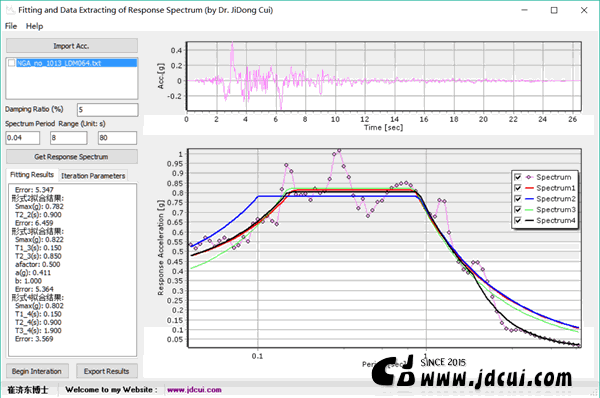Maximize the application window
This screenshot has width=600, height=398.
click(x=554, y=10)
